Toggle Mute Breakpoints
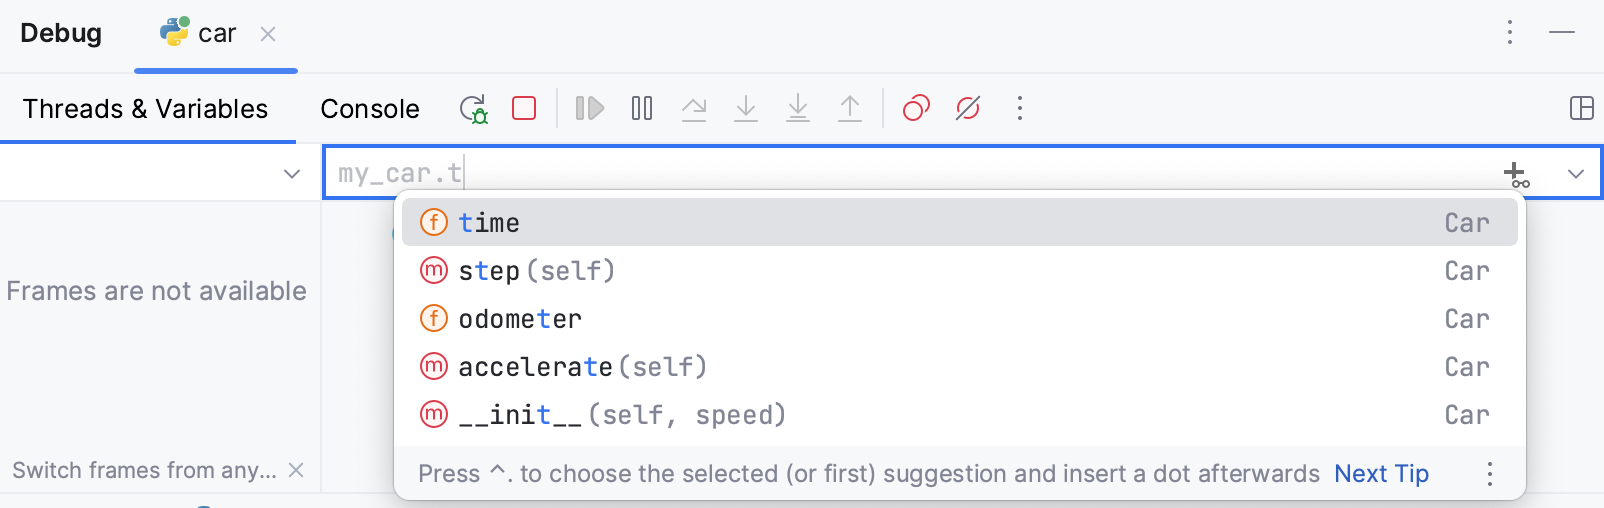Screen dimensions: 1604x508 pyautogui.click(x=968, y=108)
